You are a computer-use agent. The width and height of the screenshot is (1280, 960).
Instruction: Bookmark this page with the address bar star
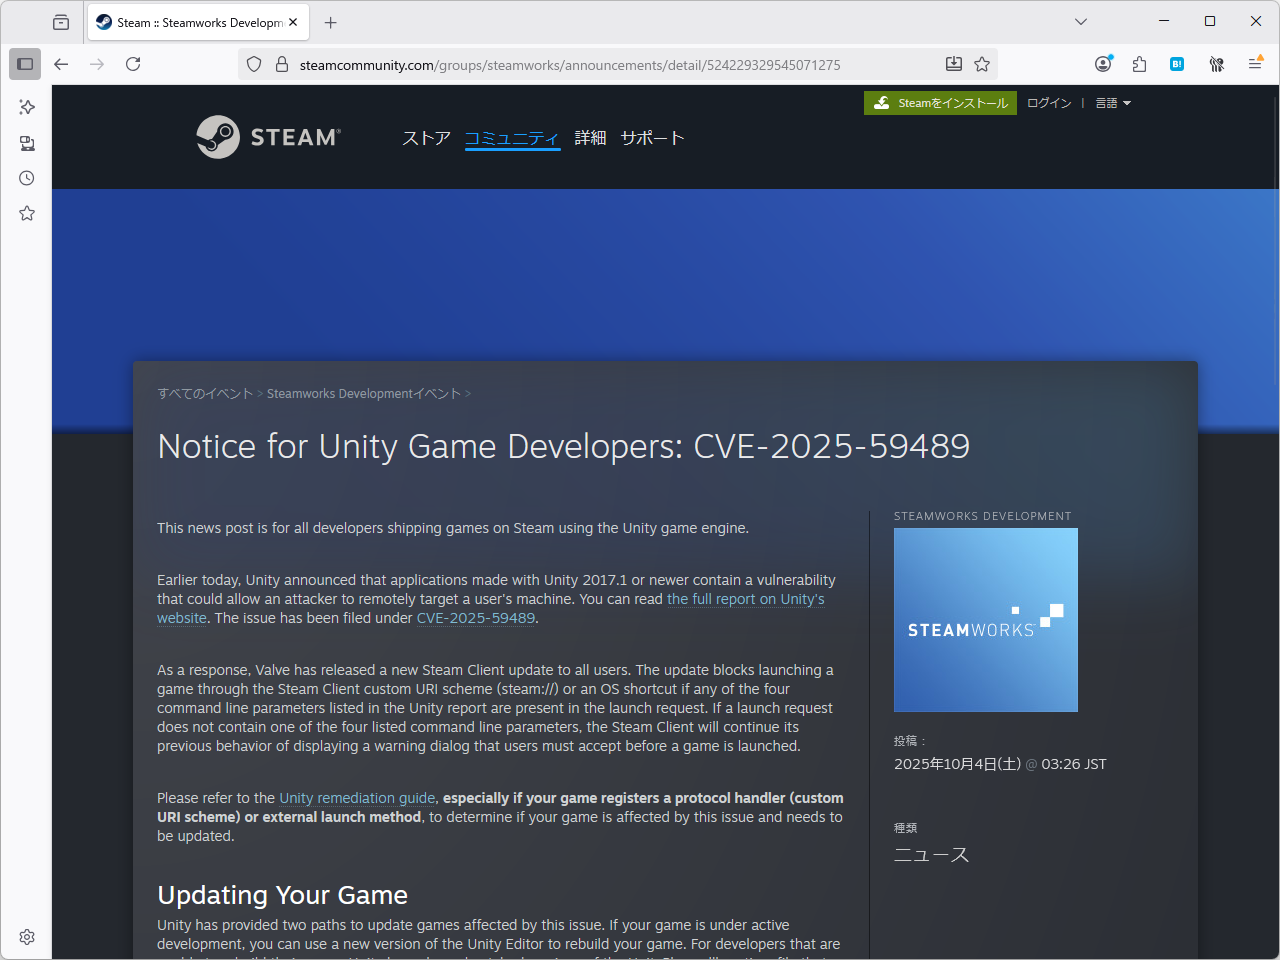(x=982, y=63)
